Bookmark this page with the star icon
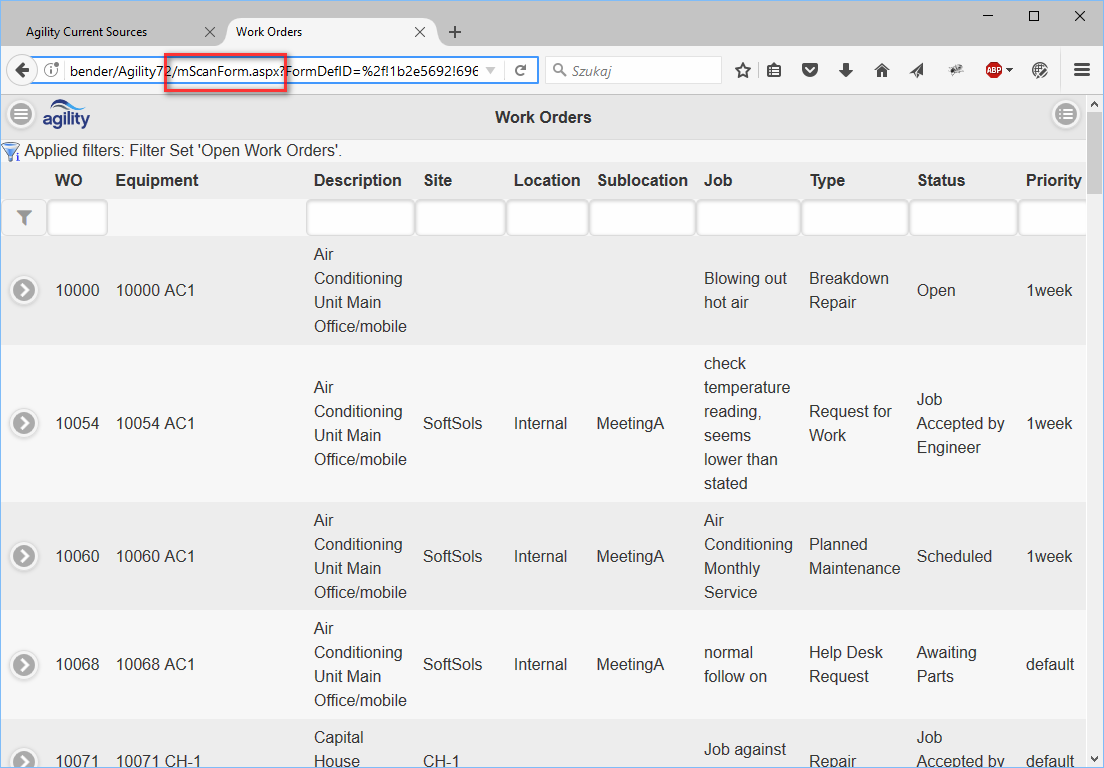Viewport: 1104px width, 768px height. pyautogui.click(x=743, y=70)
